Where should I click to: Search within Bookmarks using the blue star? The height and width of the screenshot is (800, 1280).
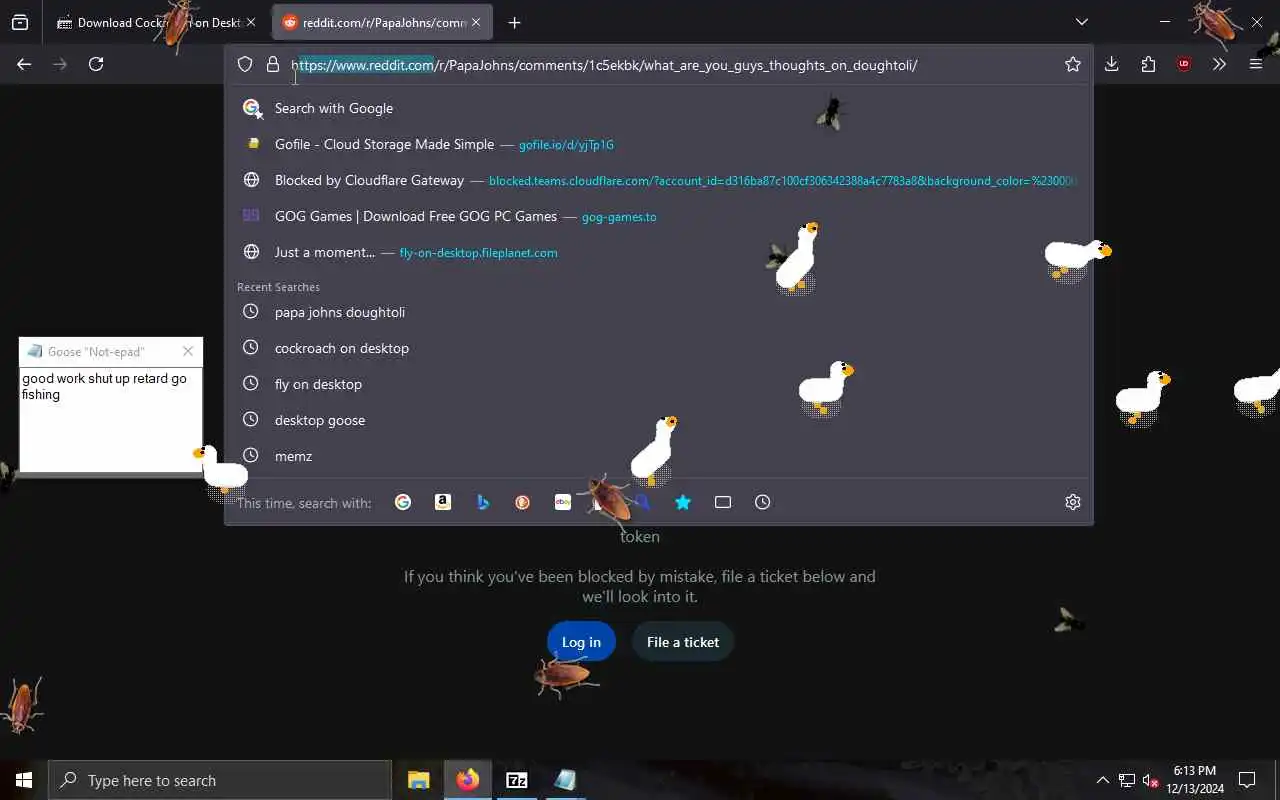point(683,502)
